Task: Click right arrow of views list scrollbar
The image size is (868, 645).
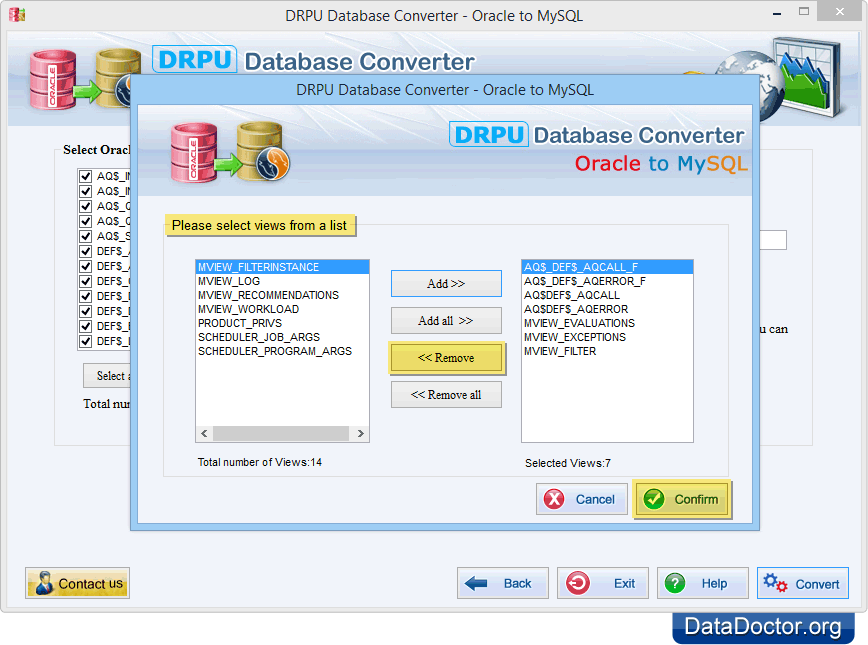Action: click(361, 433)
